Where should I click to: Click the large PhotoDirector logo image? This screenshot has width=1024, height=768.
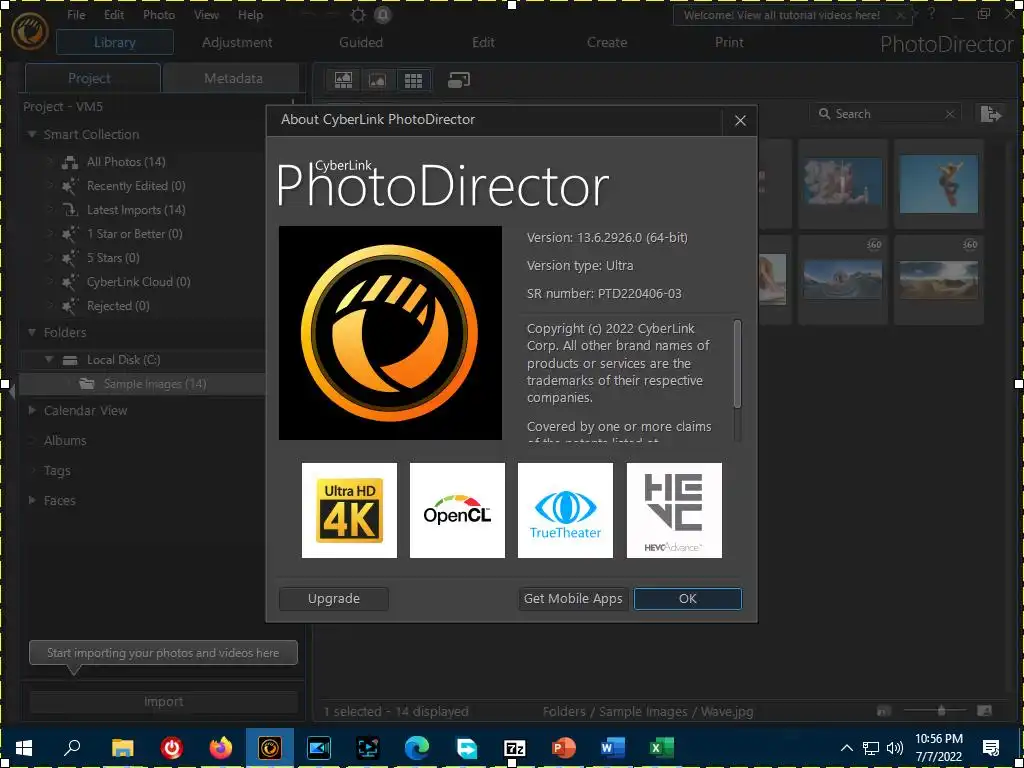pos(391,333)
